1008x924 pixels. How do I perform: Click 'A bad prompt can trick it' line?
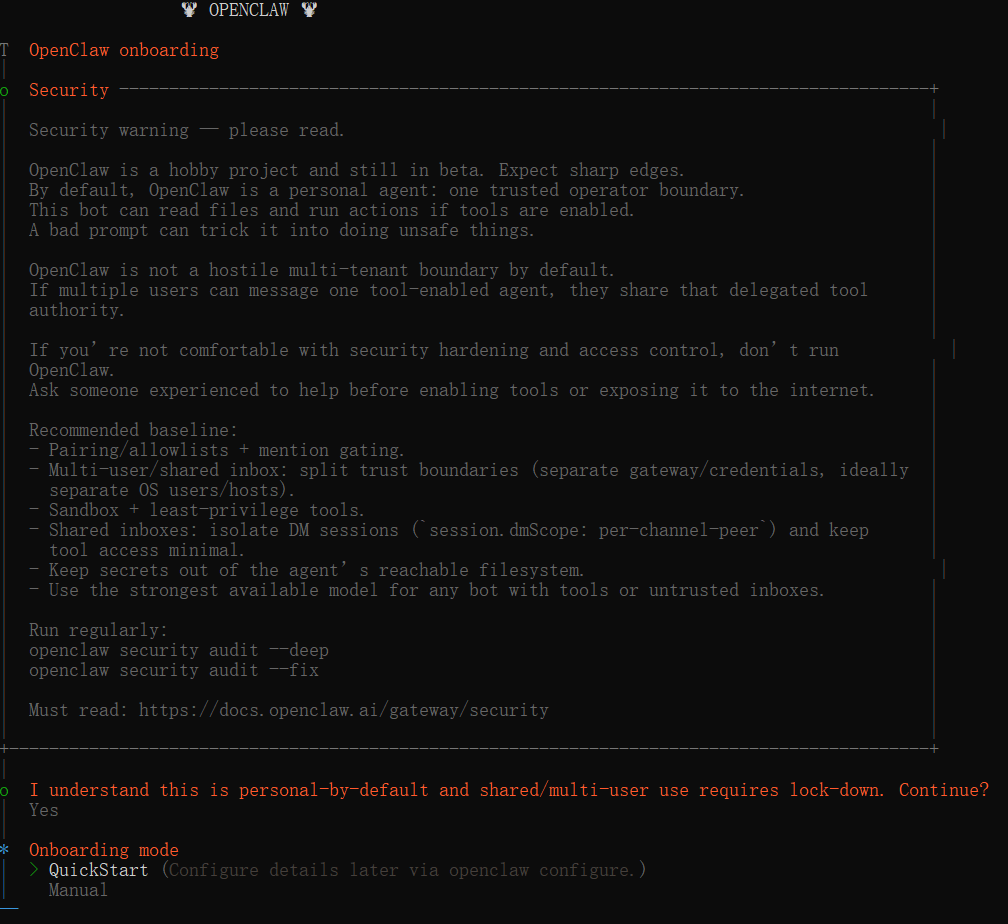click(282, 230)
